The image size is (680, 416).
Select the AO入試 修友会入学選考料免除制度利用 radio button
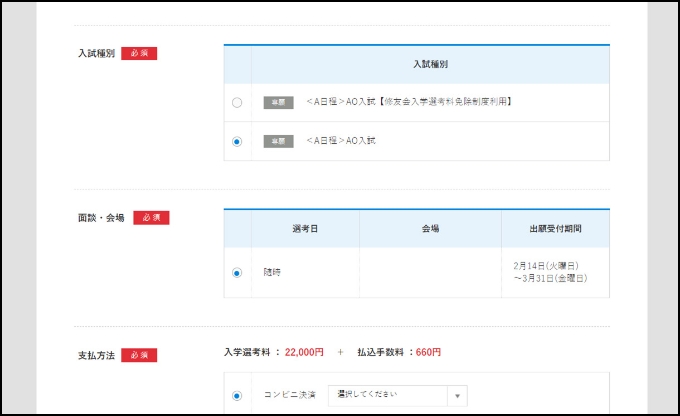pyautogui.click(x=237, y=102)
